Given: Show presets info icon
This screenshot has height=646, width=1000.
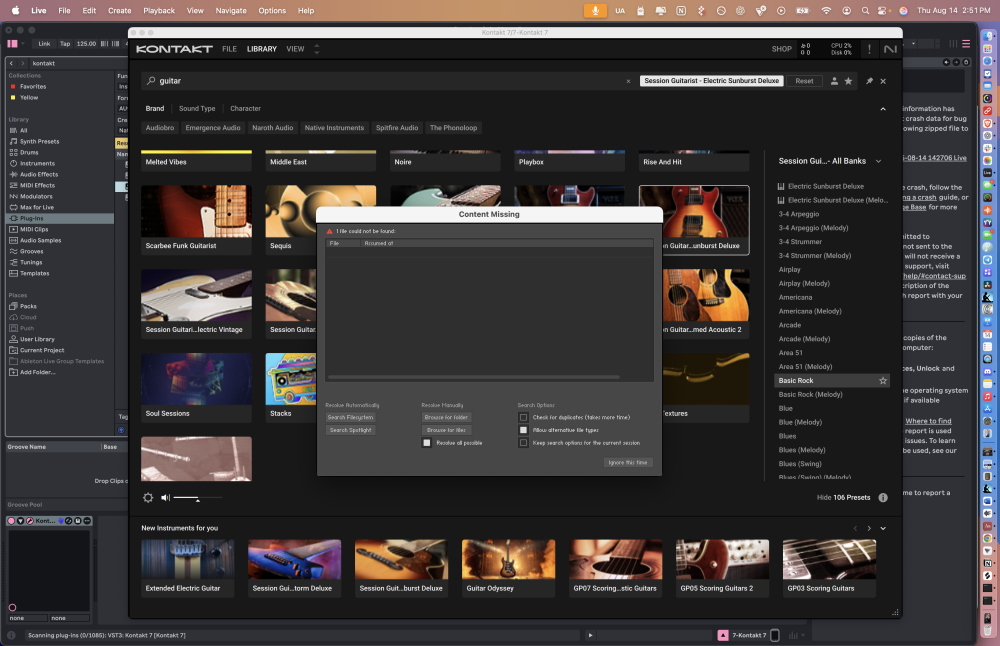Looking at the screenshot, I should coord(883,497).
